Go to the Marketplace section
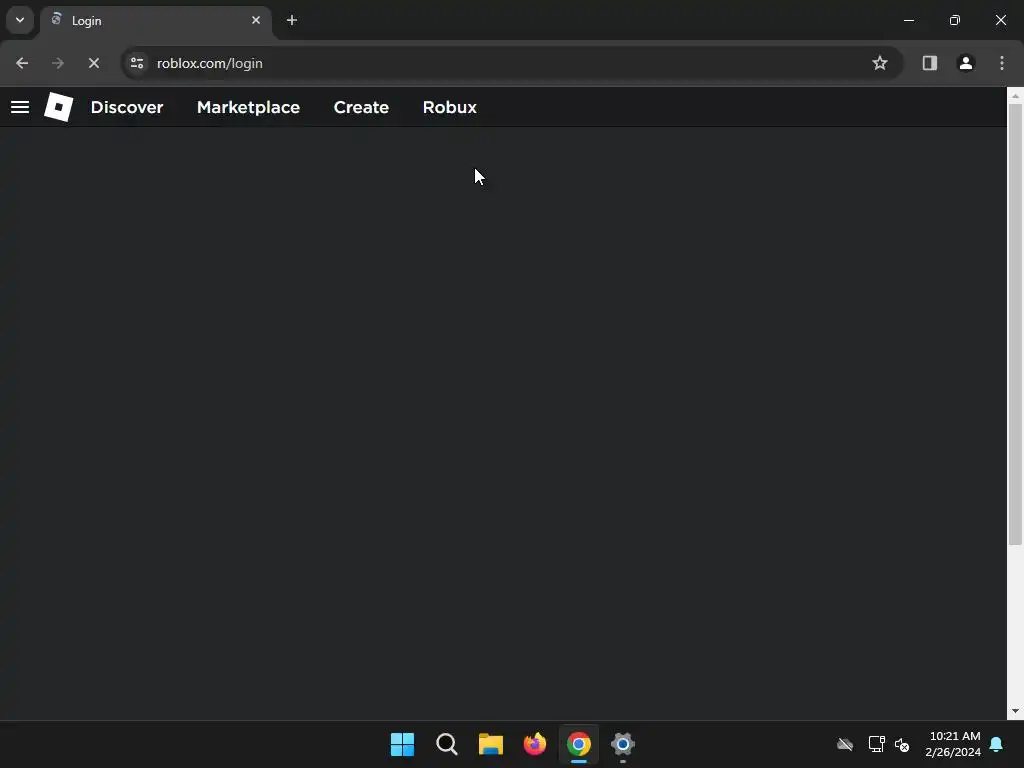The height and width of the screenshot is (768, 1024). [248, 107]
